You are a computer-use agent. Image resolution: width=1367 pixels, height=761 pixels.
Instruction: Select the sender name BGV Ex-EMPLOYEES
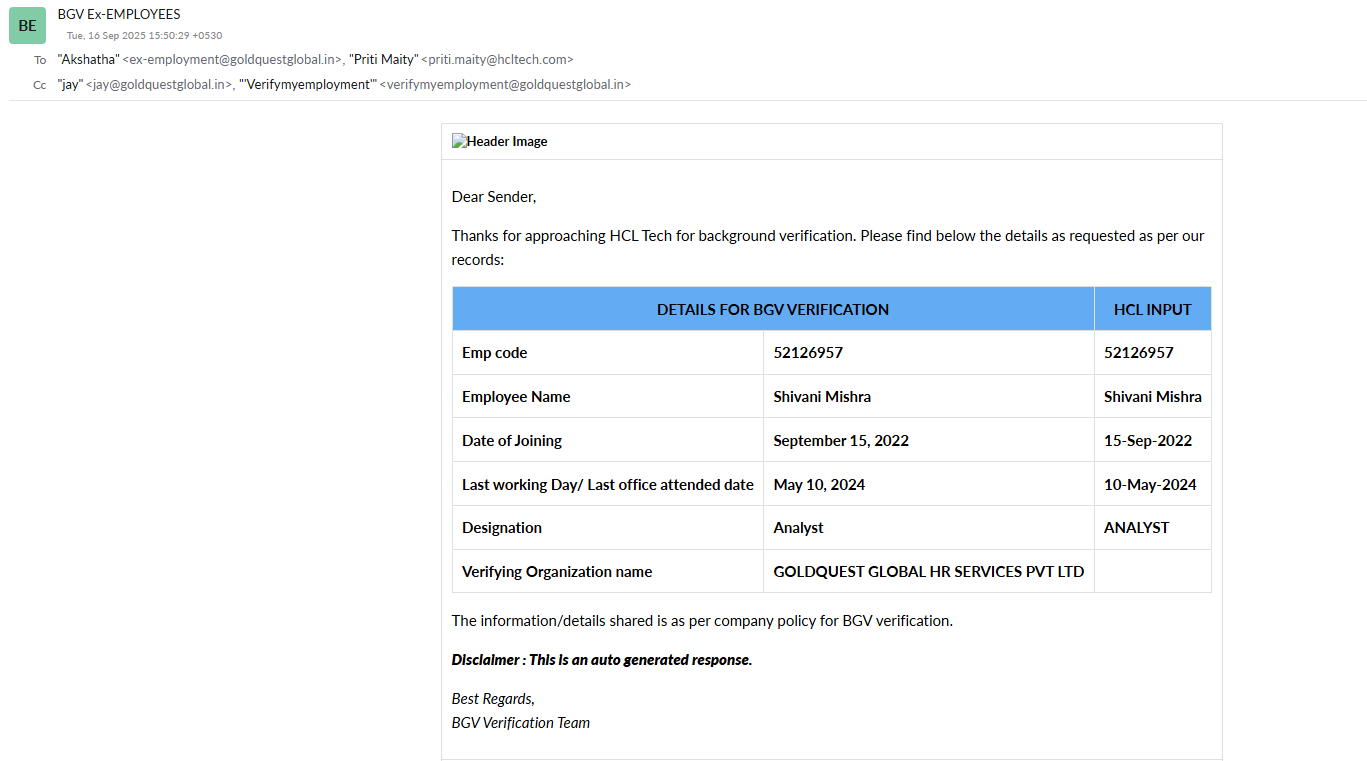119,14
